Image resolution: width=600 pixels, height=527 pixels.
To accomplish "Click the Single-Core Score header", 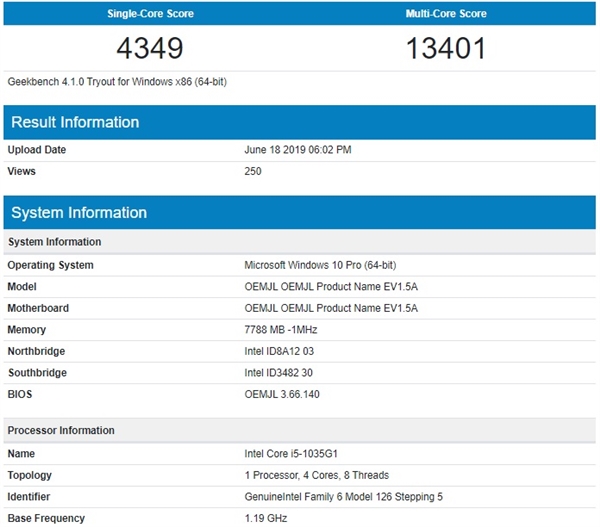I will pos(150,14).
